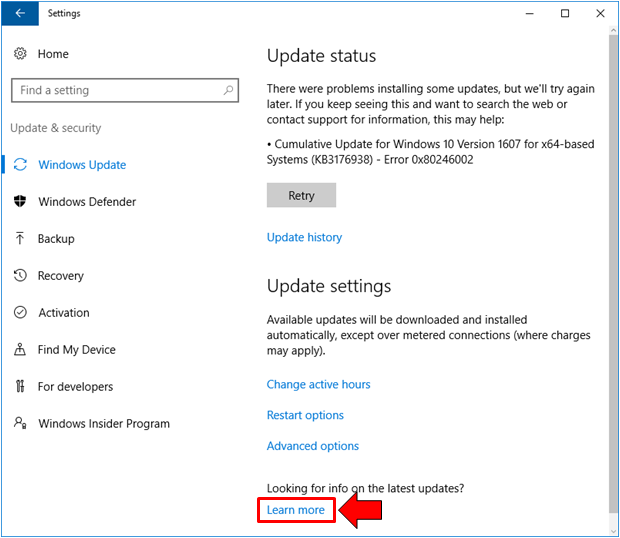Click the Activation checkmark icon

click(x=20, y=312)
